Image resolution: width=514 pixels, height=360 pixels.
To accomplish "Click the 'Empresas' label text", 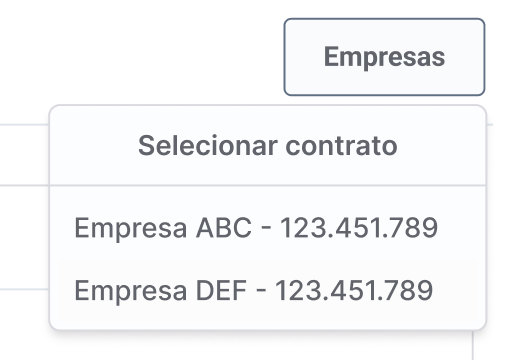I will [x=384, y=57].
